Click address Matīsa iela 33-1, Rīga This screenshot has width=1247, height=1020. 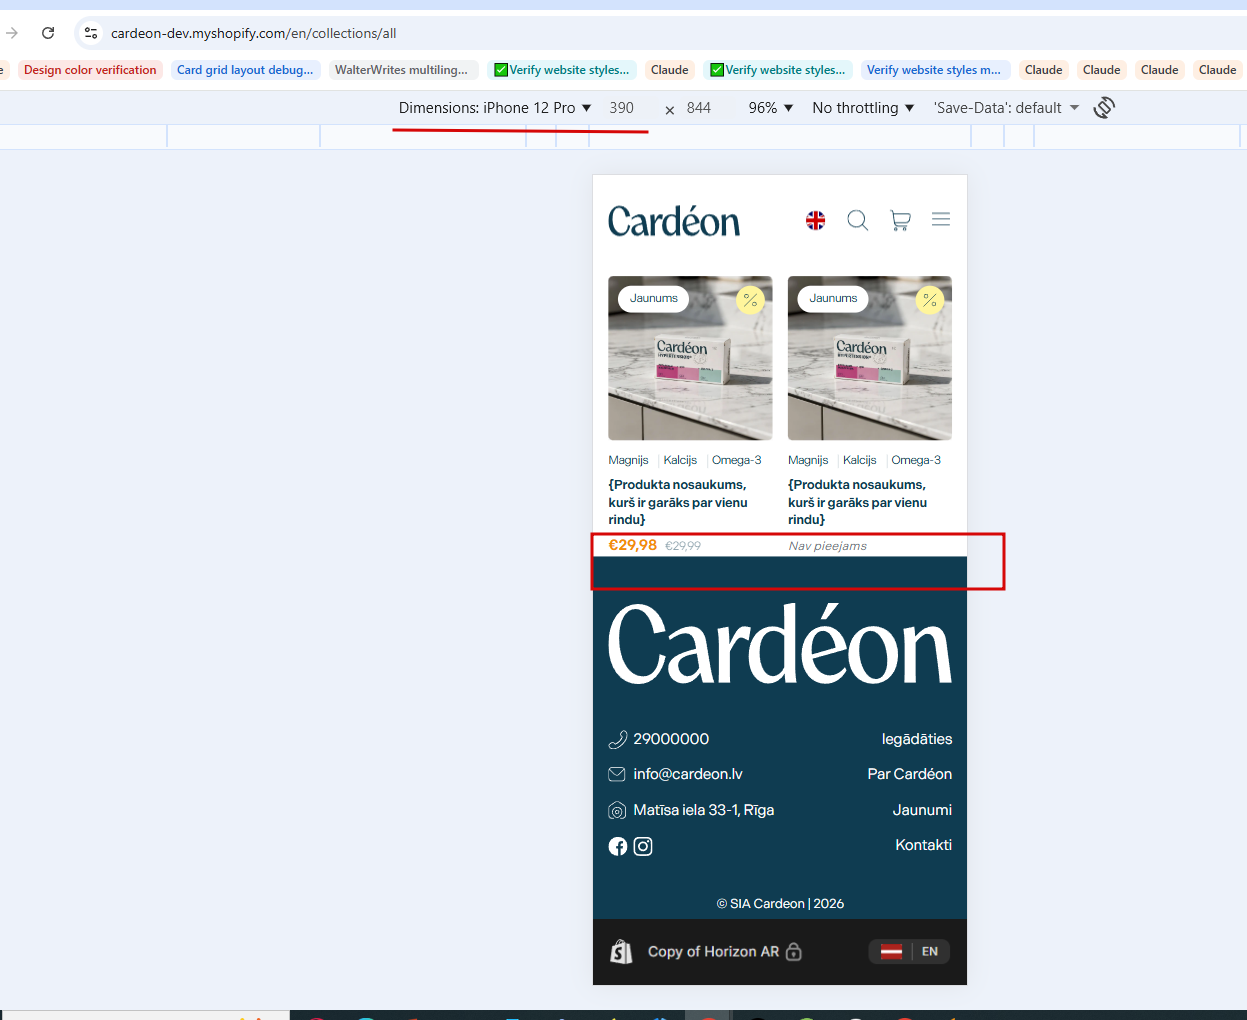(704, 810)
